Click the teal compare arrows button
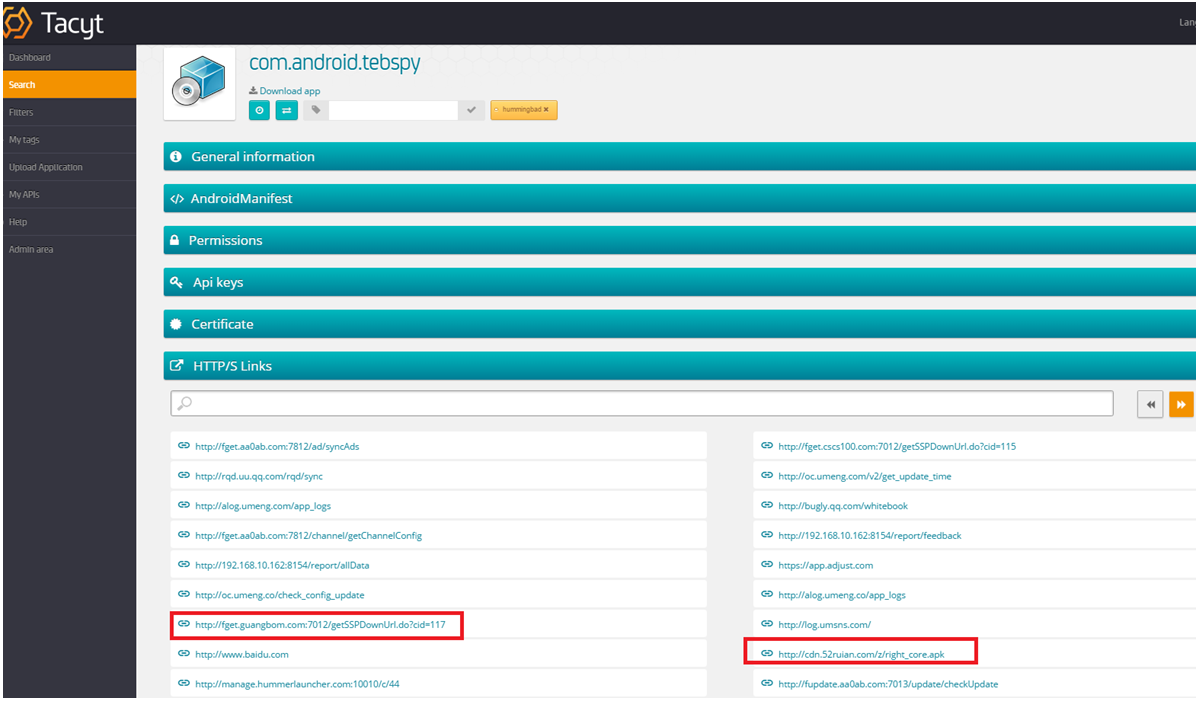The width and height of the screenshot is (1199, 707). coord(287,111)
